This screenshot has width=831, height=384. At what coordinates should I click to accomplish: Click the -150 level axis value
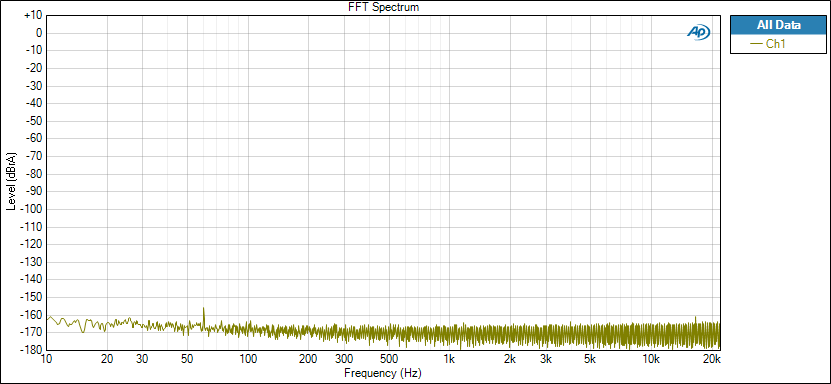32,297
